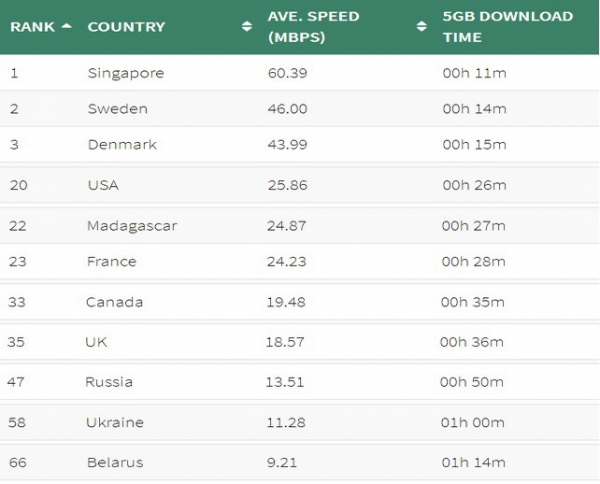Select the Madagascar table cell

pos(132,226)
